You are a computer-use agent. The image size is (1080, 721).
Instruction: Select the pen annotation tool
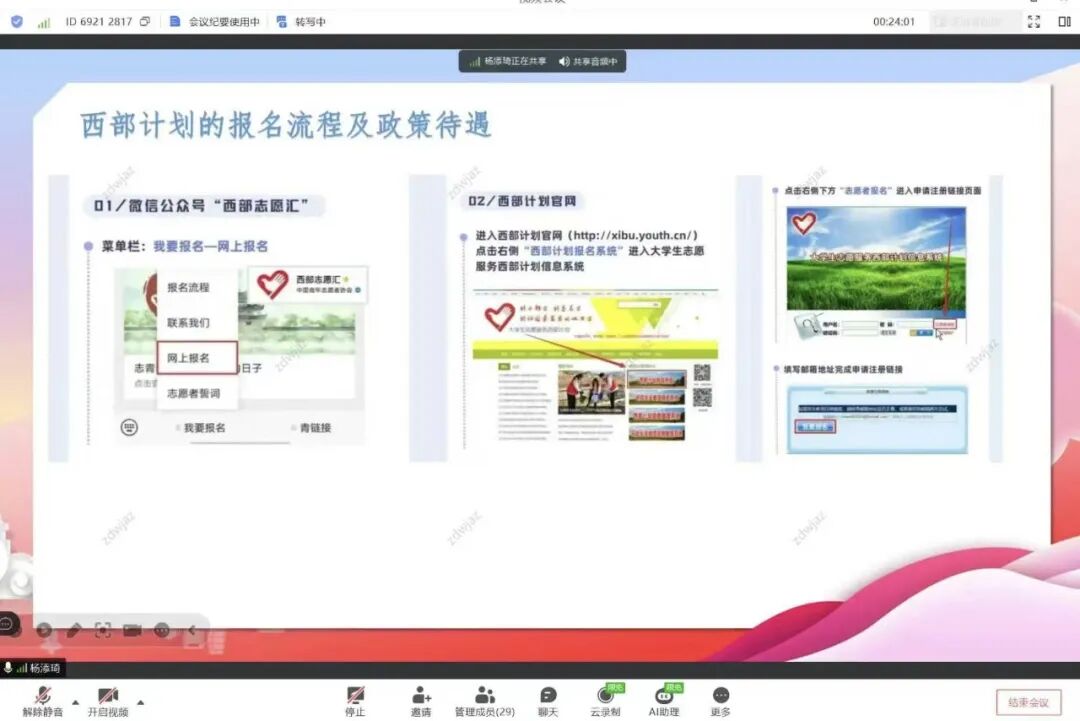pyautogui.click(x=74, y=629)
